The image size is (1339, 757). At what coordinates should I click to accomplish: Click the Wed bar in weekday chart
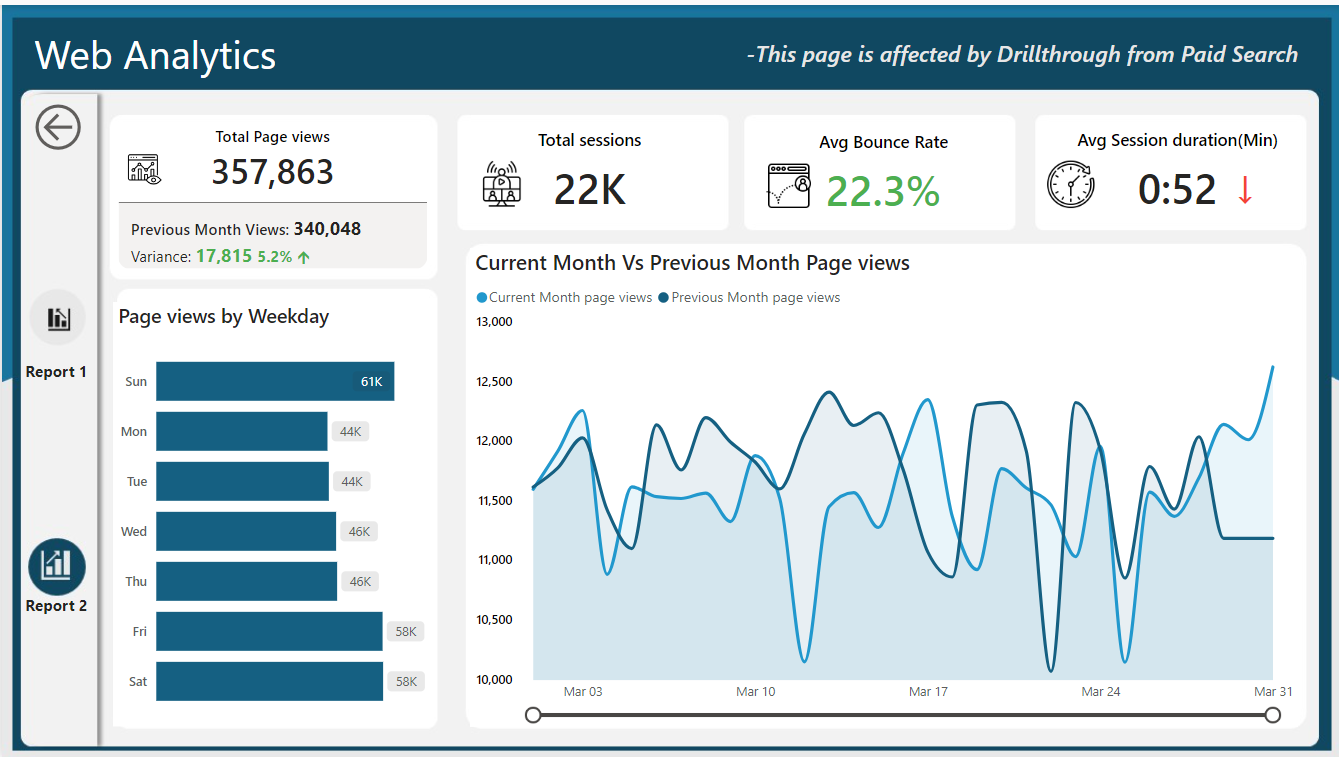(x=246, y=531)
